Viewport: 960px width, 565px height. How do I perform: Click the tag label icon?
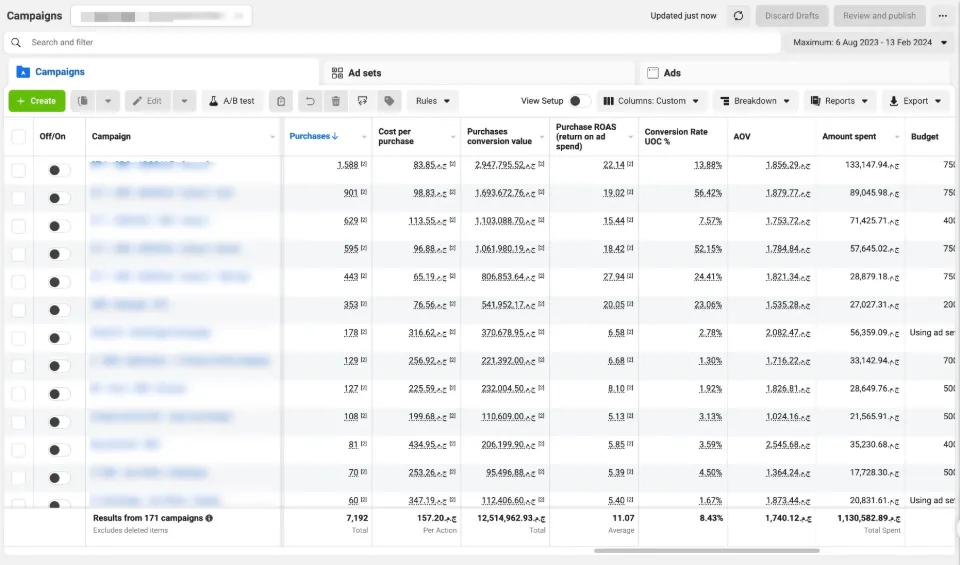click(x=389, y=101)
